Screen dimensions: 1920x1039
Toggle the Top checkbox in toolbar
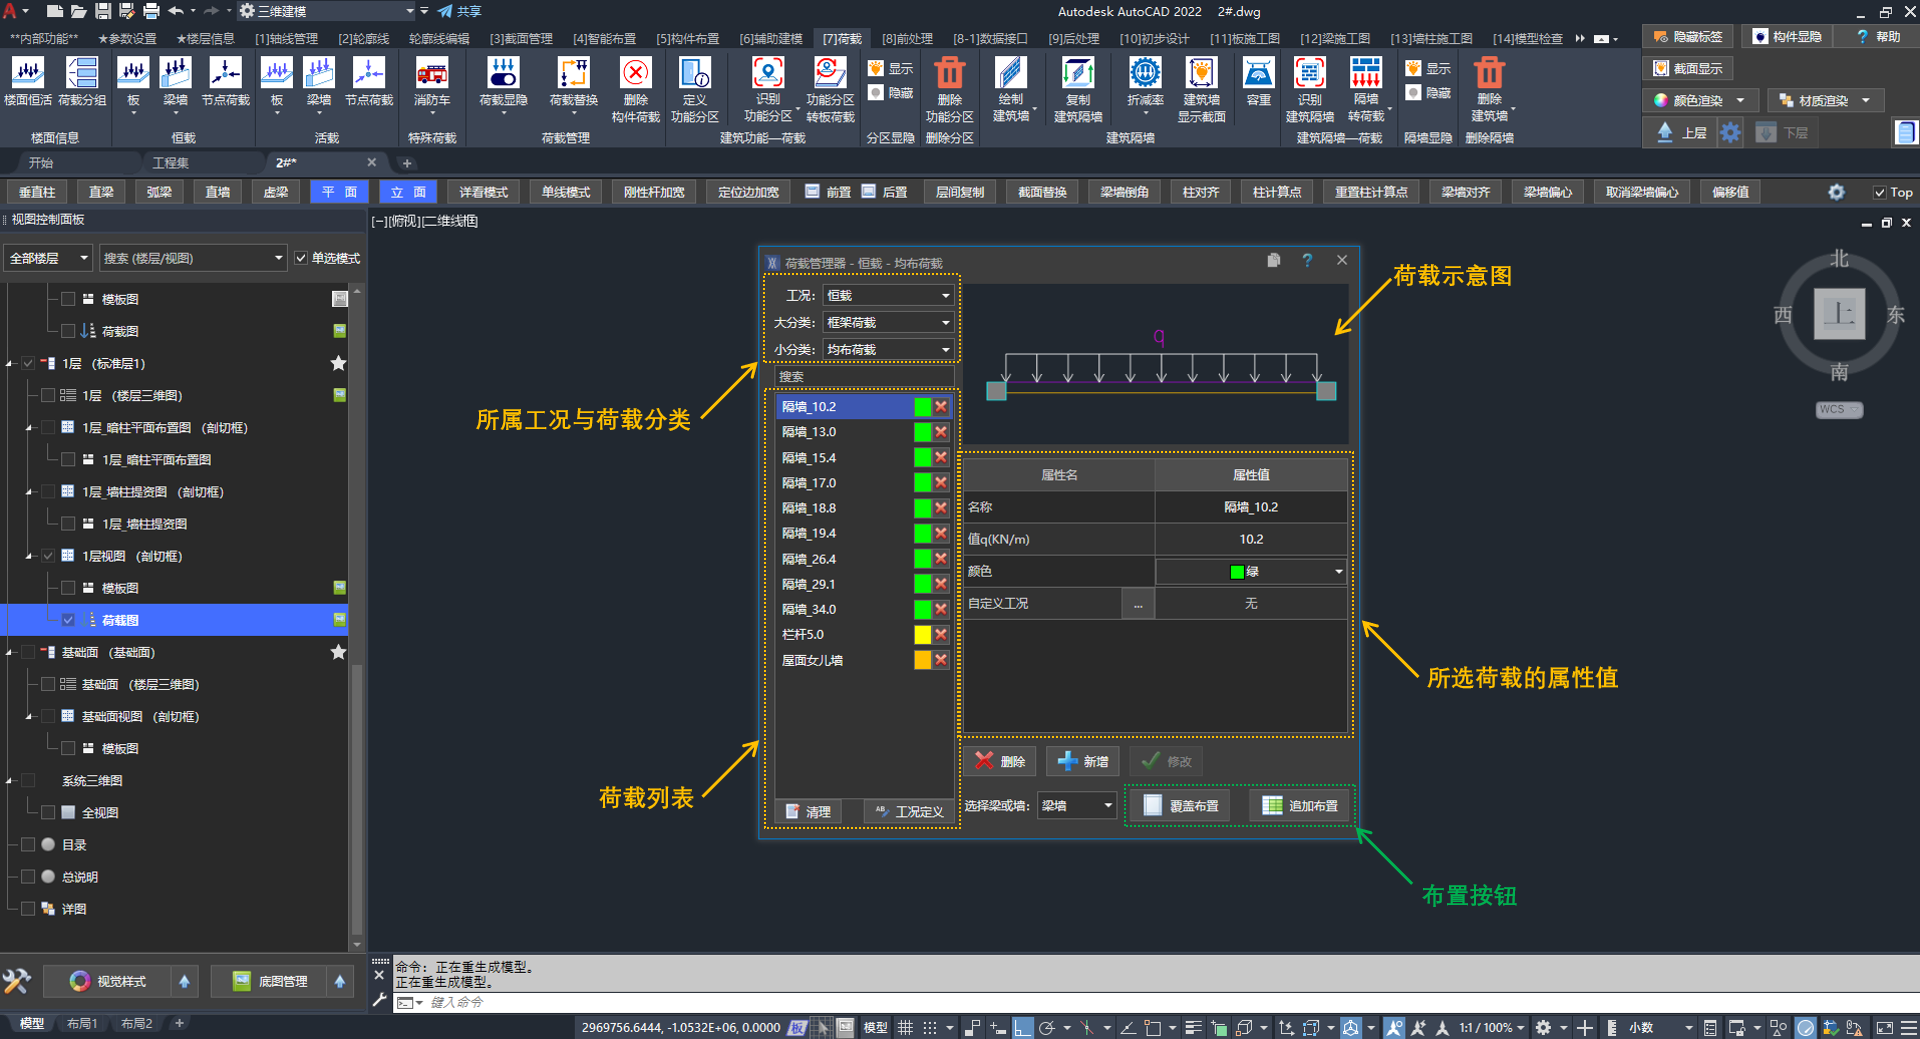click(1880, 192)
